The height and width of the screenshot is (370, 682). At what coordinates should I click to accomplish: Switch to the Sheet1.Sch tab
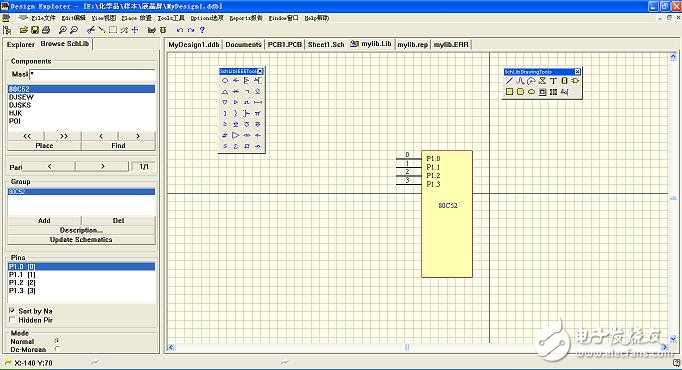(326, 44)
